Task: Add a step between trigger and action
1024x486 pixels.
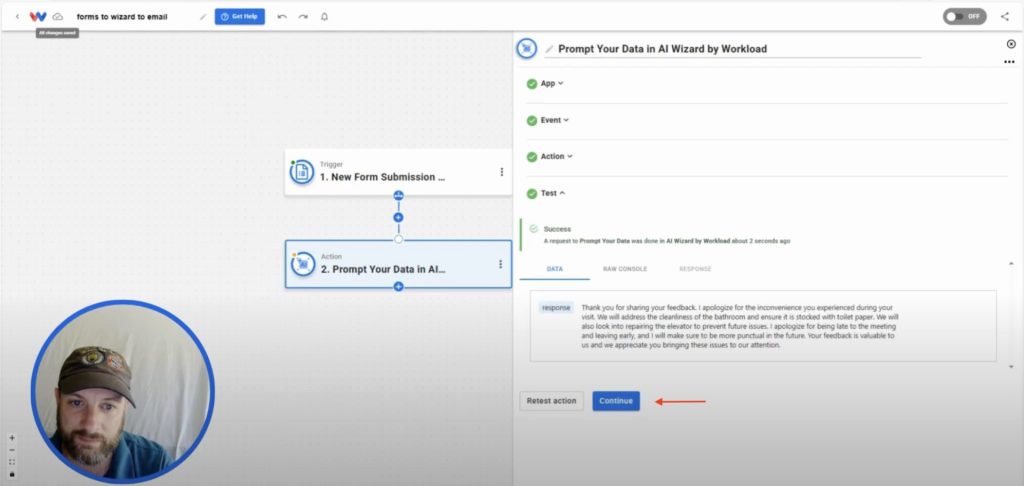Action: [398, 218]
